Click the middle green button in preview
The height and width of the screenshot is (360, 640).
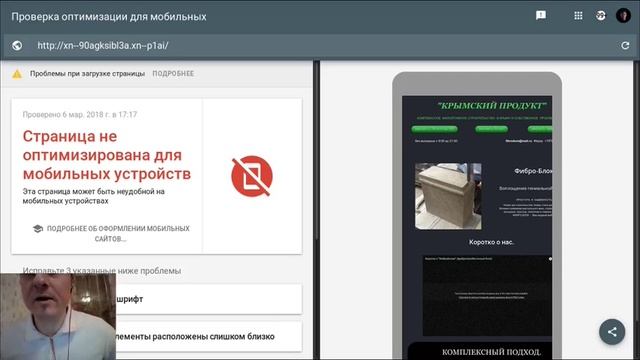[x=491, y=129]
